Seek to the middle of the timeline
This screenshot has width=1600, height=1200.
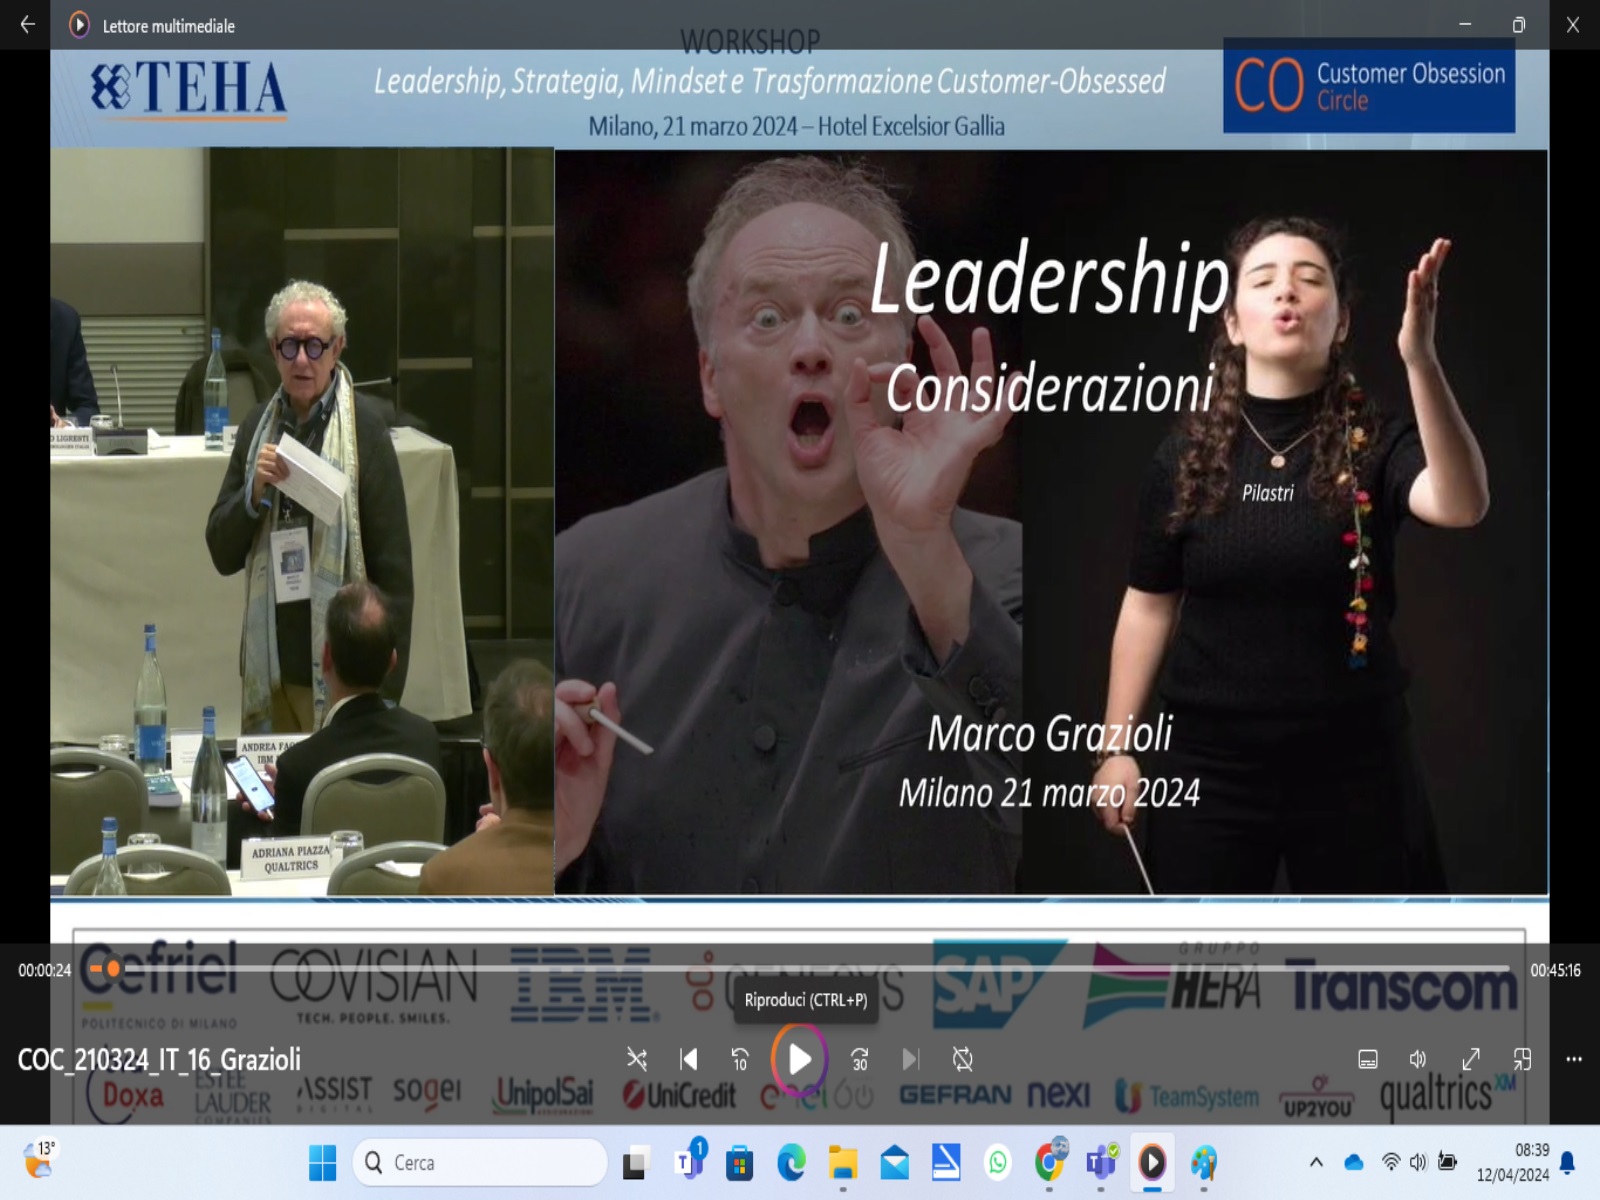800,968
